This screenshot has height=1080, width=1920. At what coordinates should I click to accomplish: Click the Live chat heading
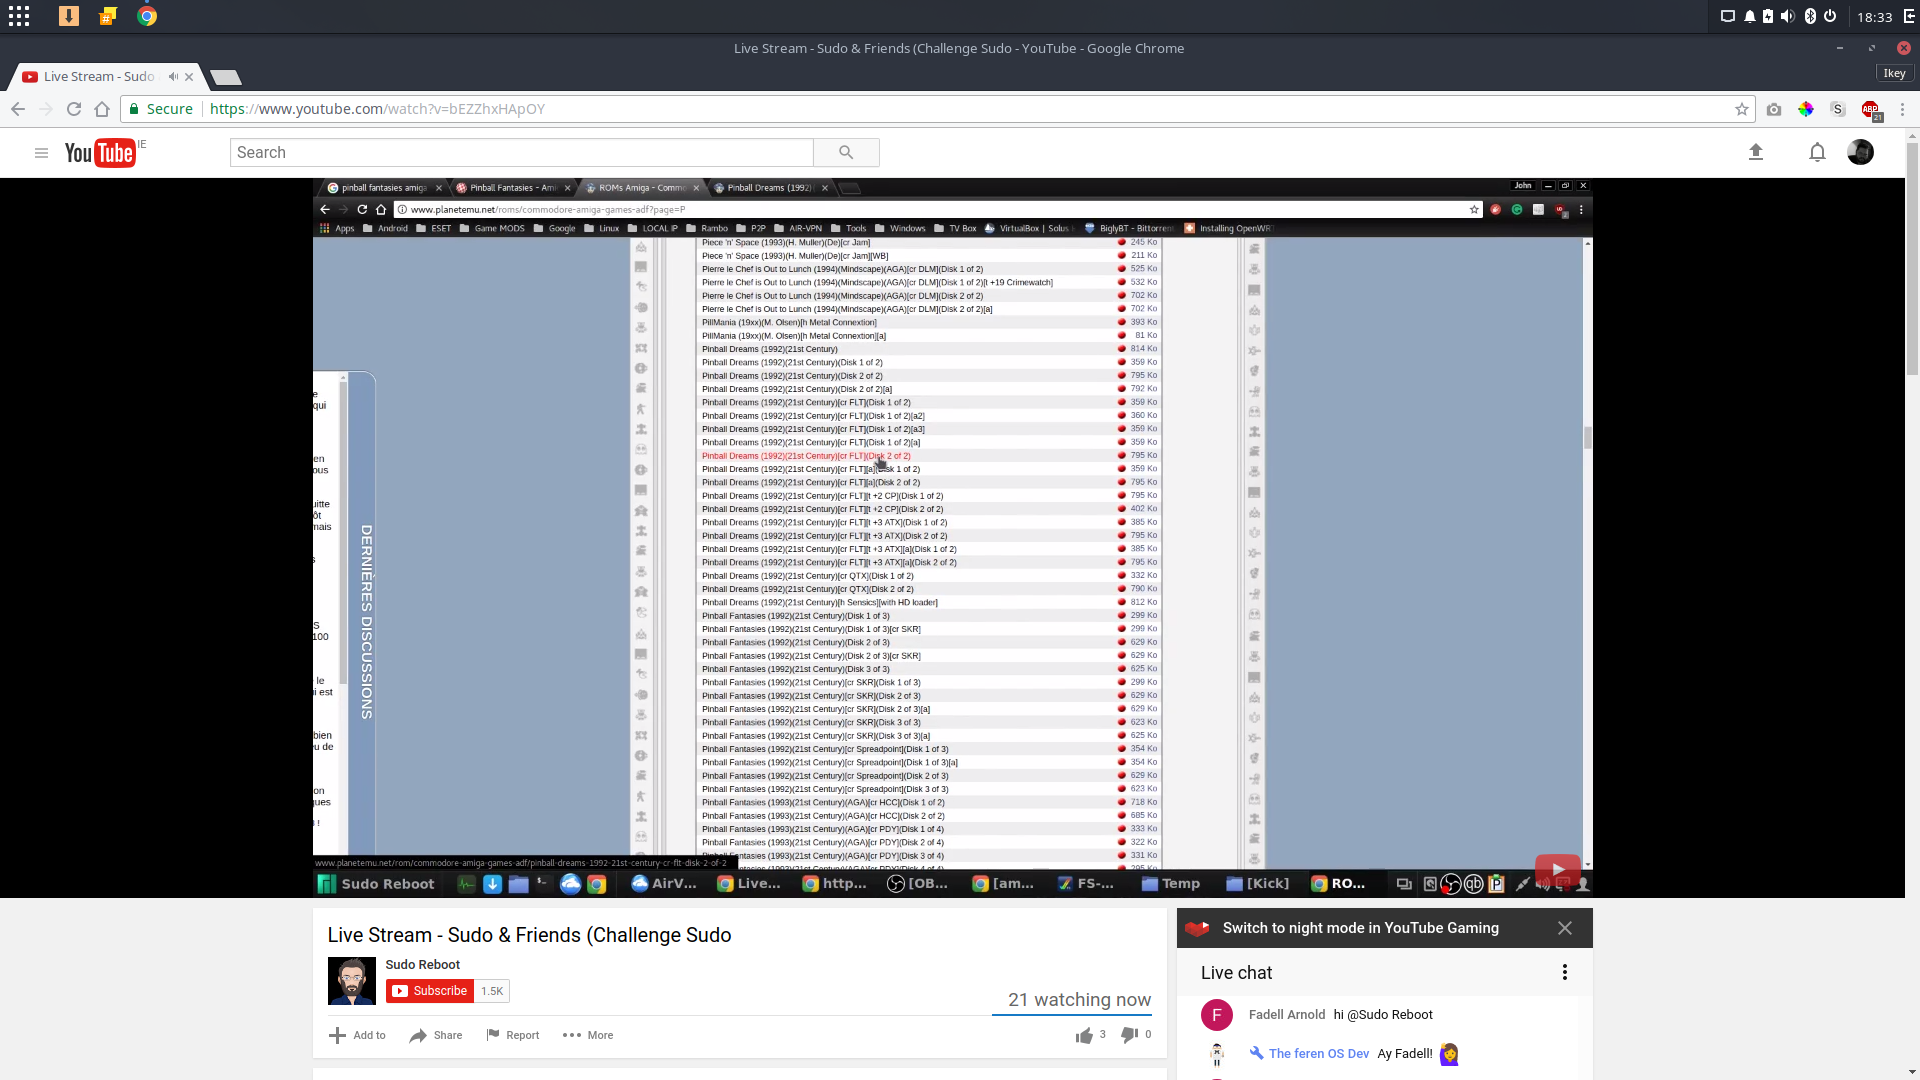(1236, 972)
